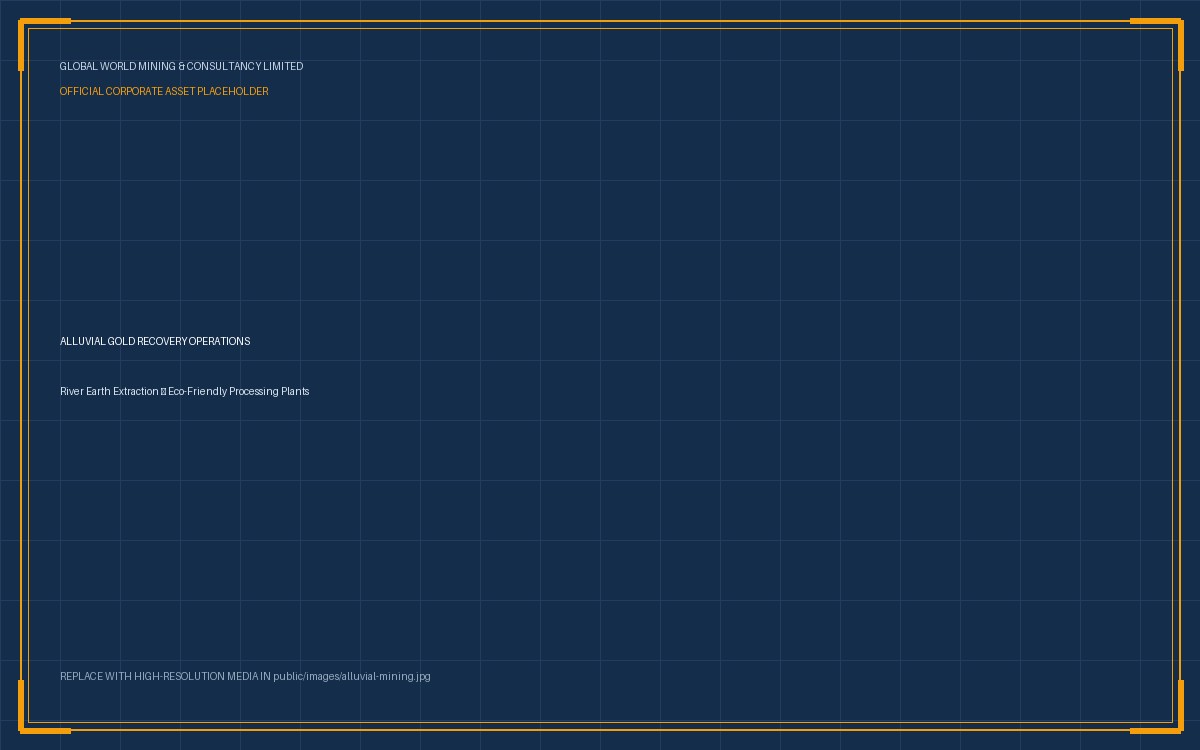Click the 'ALLUVIAL GOLD RECOVERY OPERATIONS' title
The image size is (1200, 750).
tap(155, 341)
